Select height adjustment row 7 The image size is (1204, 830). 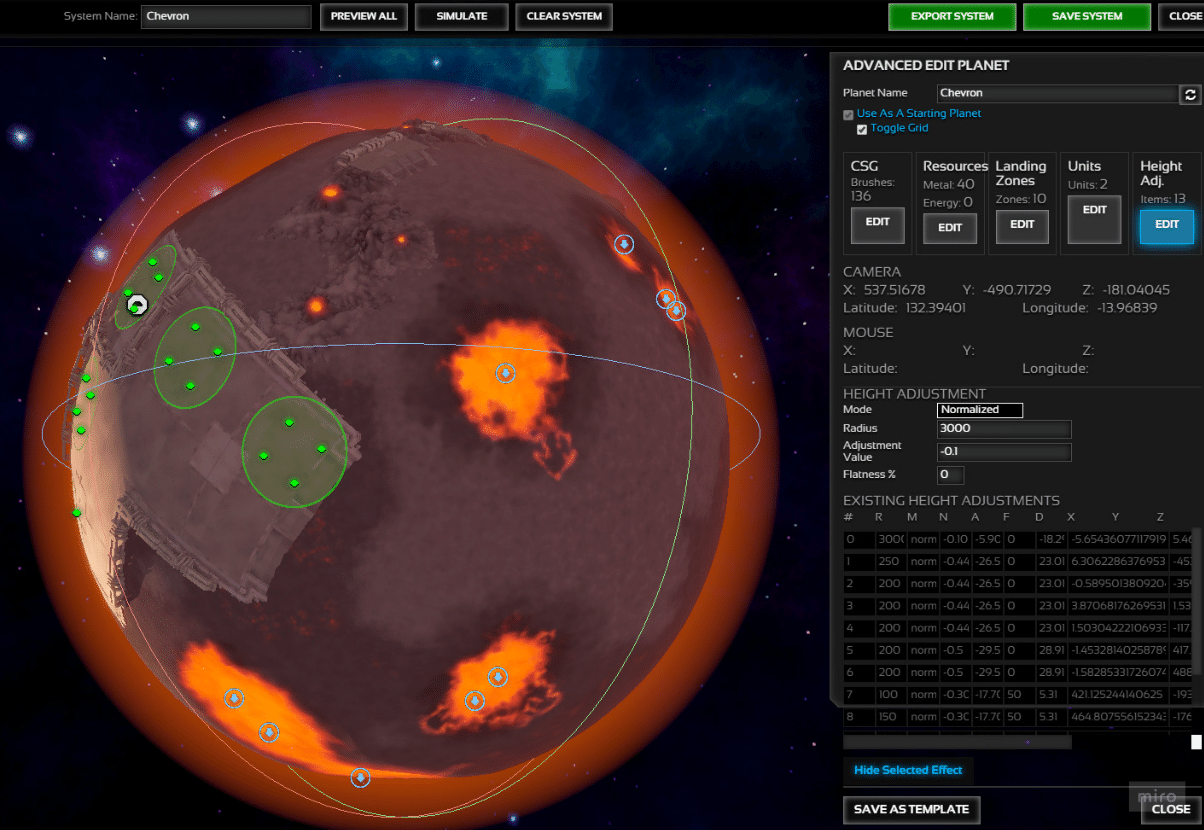[x=1018, y=694]
